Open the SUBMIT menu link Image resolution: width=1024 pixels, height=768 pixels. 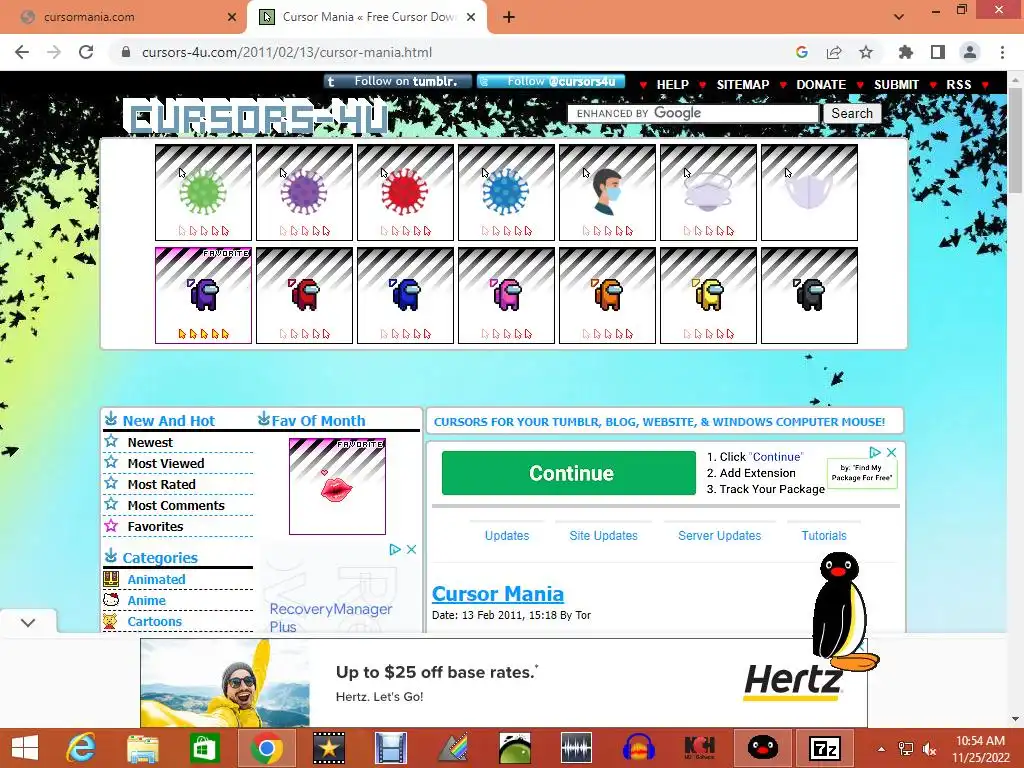tap(896, 85)
